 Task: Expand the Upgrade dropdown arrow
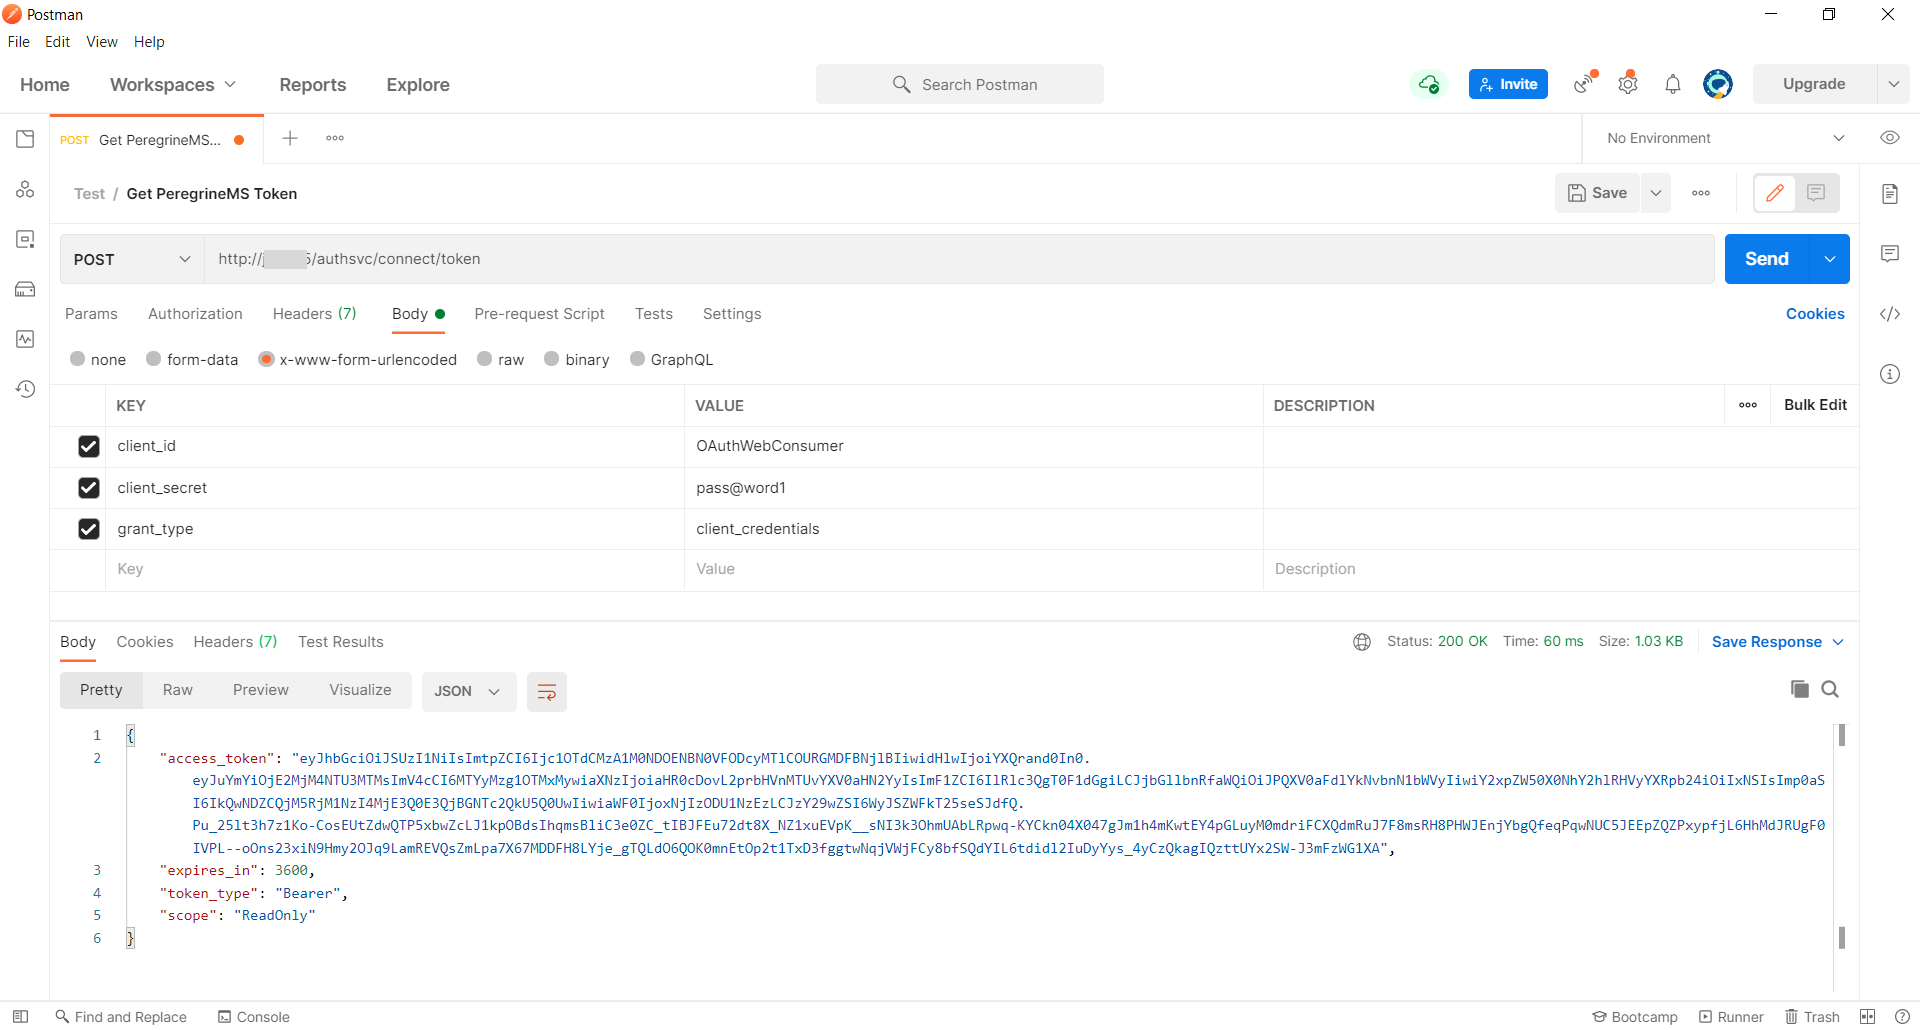click(1894, 84)
